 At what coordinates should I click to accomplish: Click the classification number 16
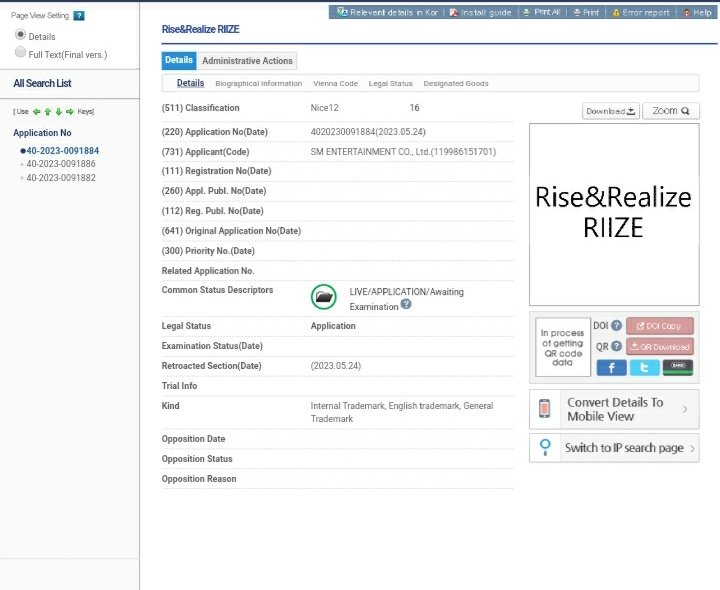click(x=414, y=108)
